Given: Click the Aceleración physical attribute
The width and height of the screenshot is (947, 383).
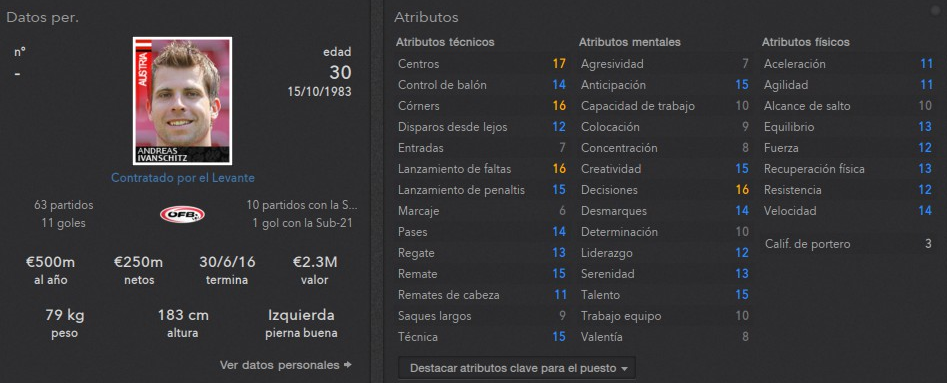Looking at the screenshot, I should (848, 64).
